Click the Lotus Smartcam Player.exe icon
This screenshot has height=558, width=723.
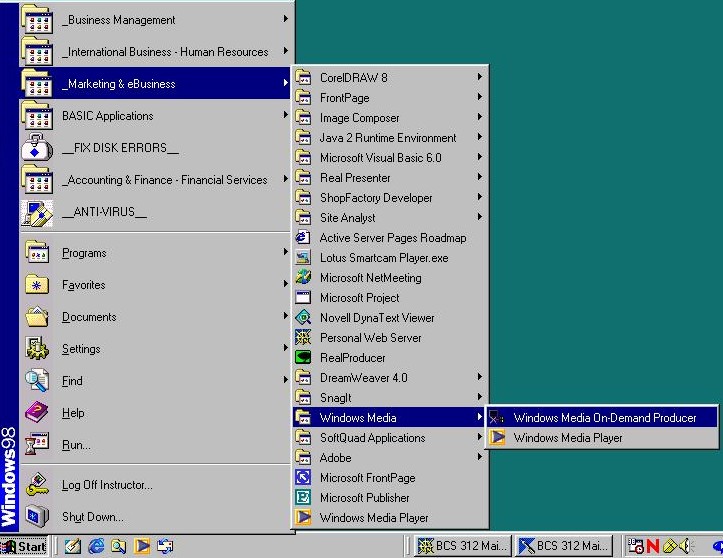(x=303, y=257)
